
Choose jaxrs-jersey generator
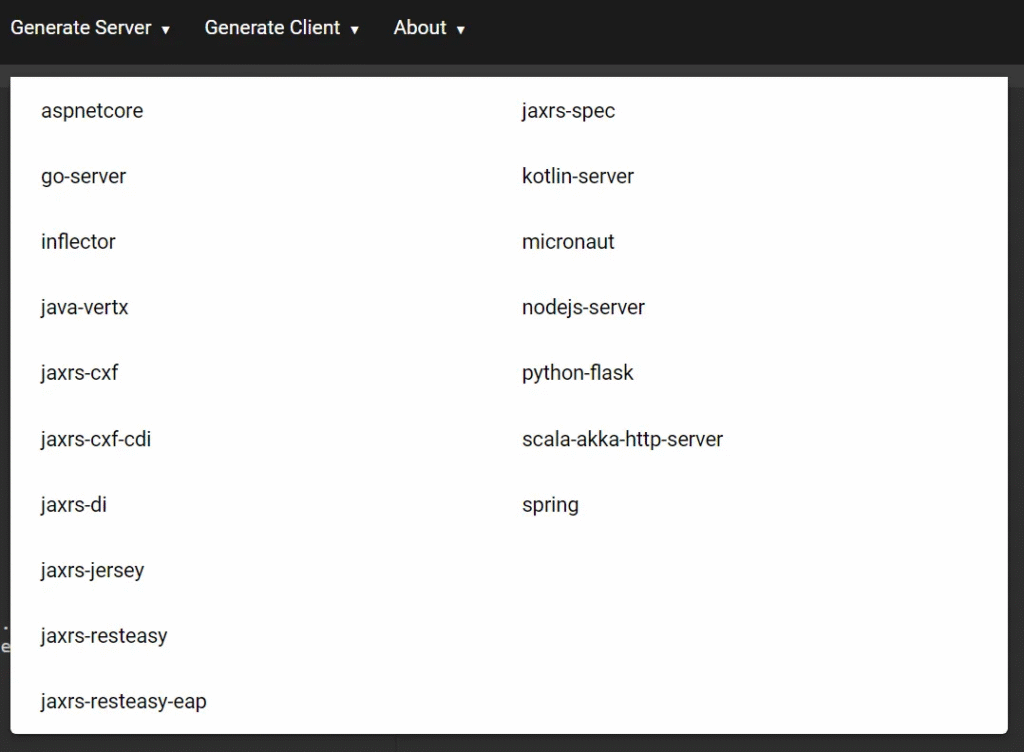coord(92,570)
